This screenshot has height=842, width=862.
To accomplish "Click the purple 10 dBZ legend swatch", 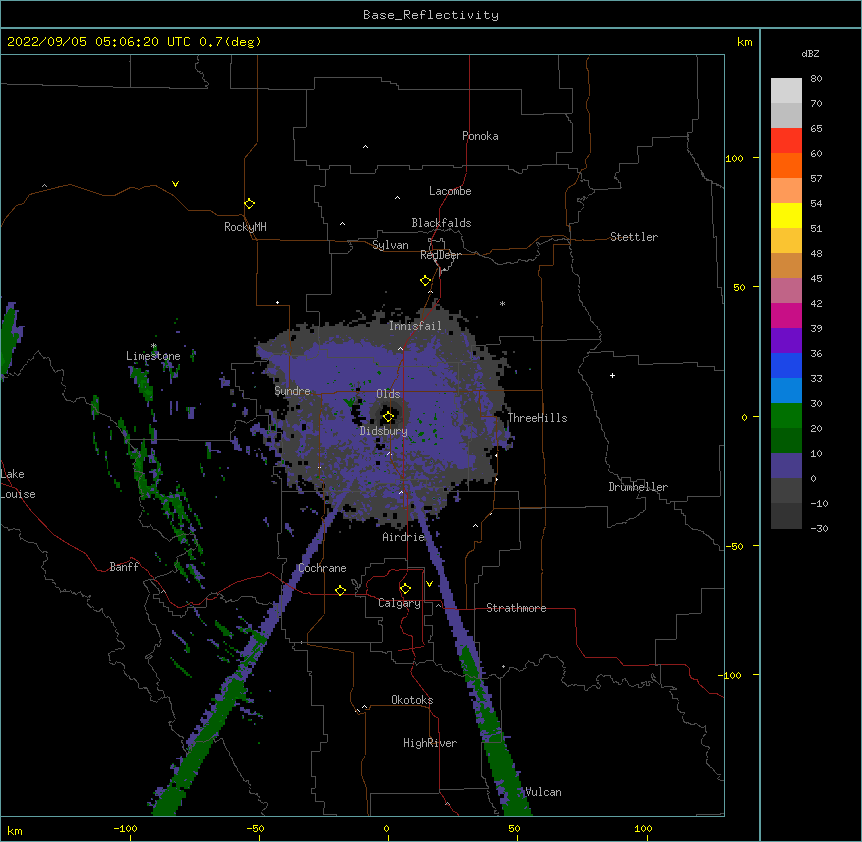I will [786, 466].
